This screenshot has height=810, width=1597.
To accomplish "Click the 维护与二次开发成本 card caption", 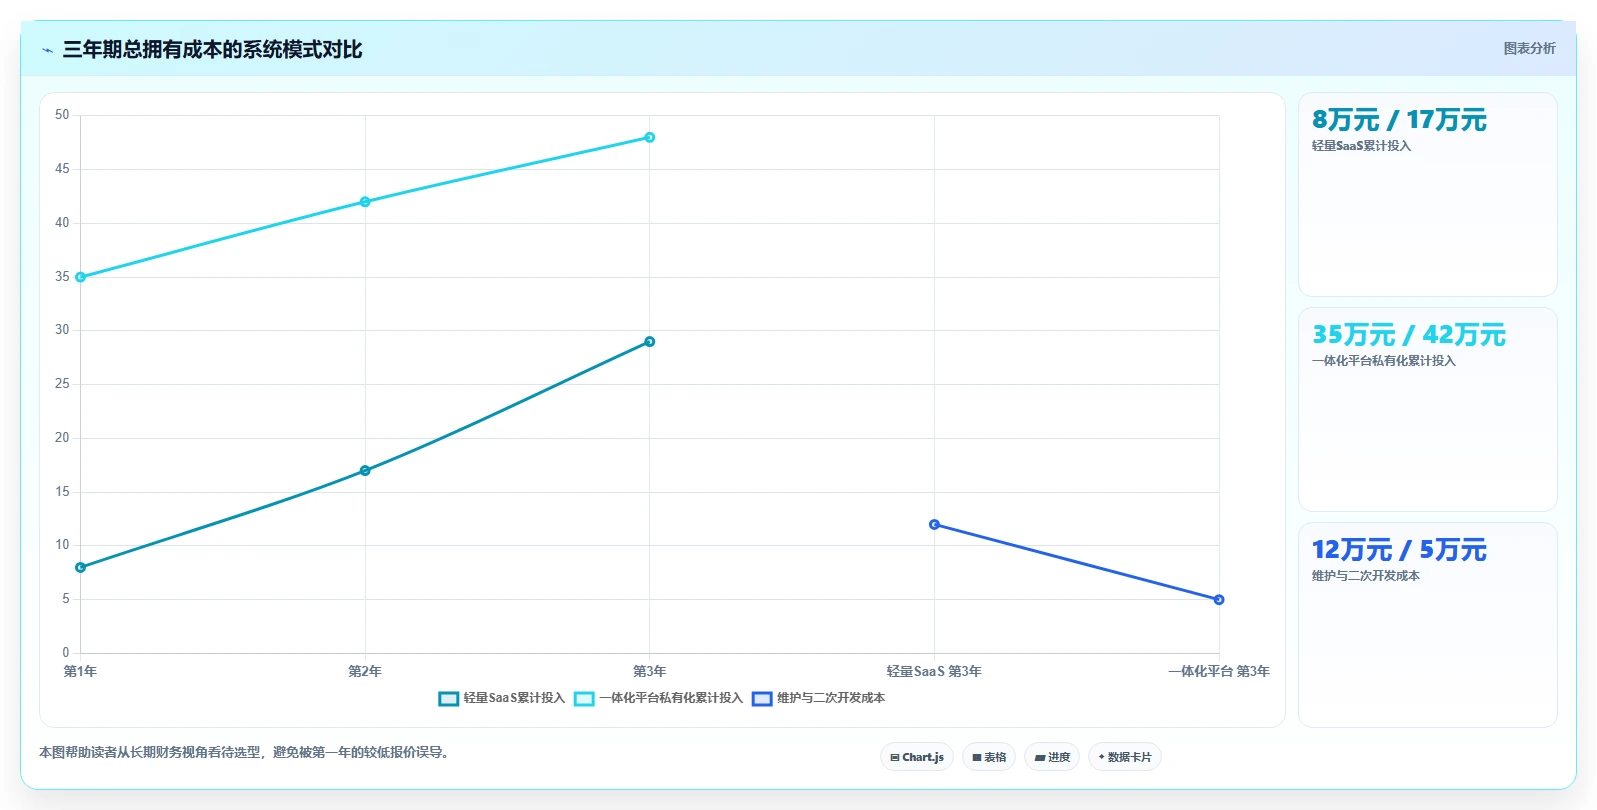I will click(1366, 576).
